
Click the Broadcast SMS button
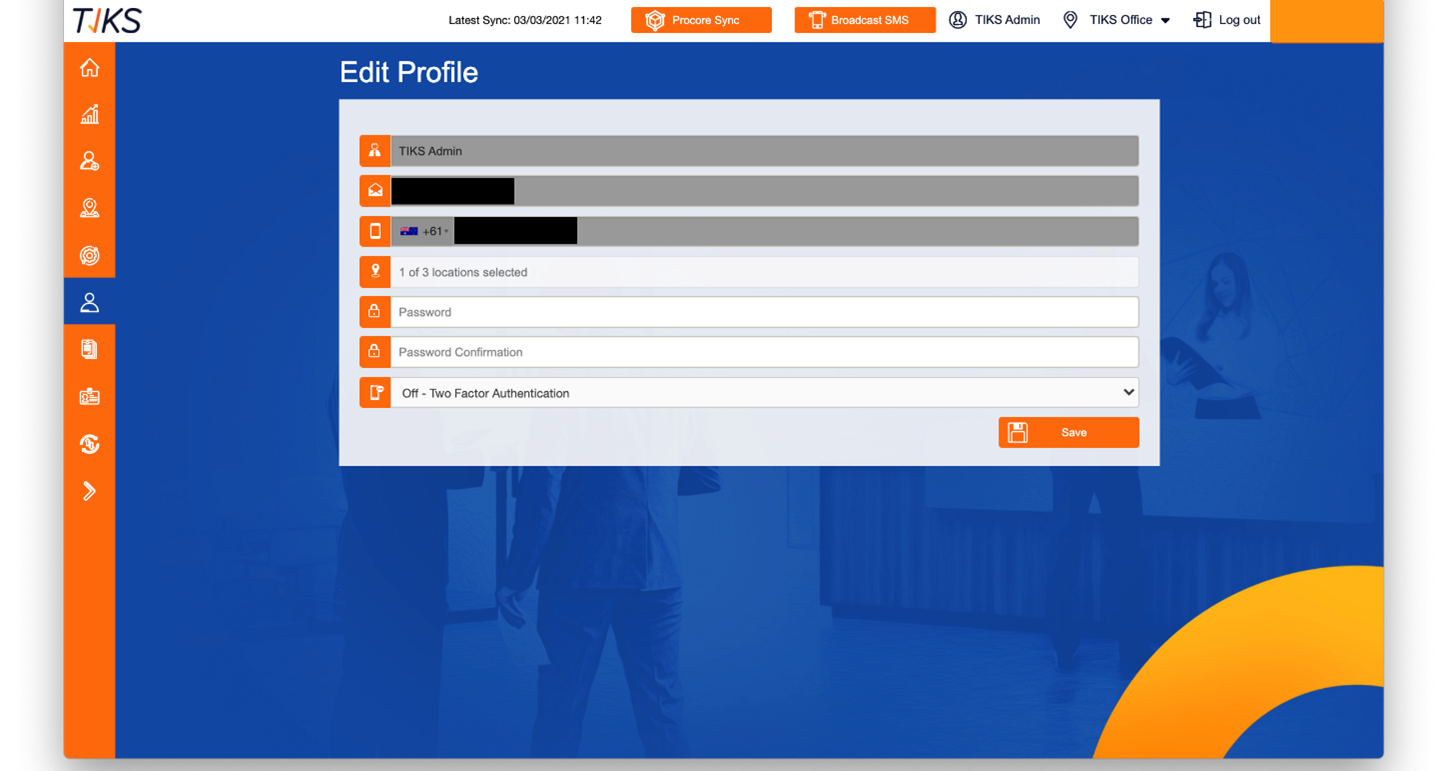[x=864, y=19]
